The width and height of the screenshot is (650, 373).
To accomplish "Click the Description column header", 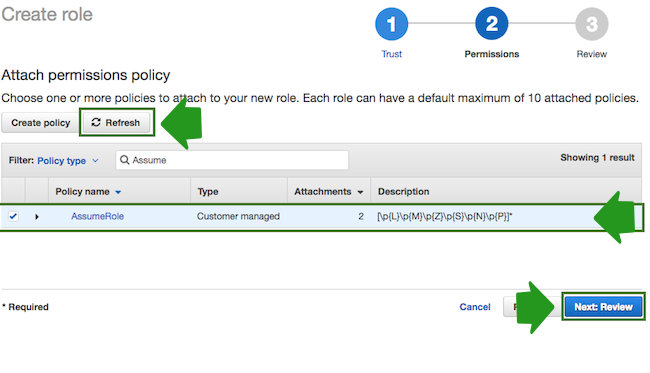I will (403, 191).
